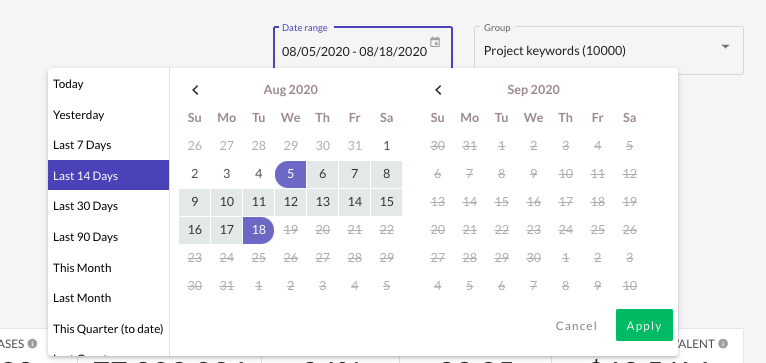Apply the selected date range
The image size is (766, 363).
point(644,325)
